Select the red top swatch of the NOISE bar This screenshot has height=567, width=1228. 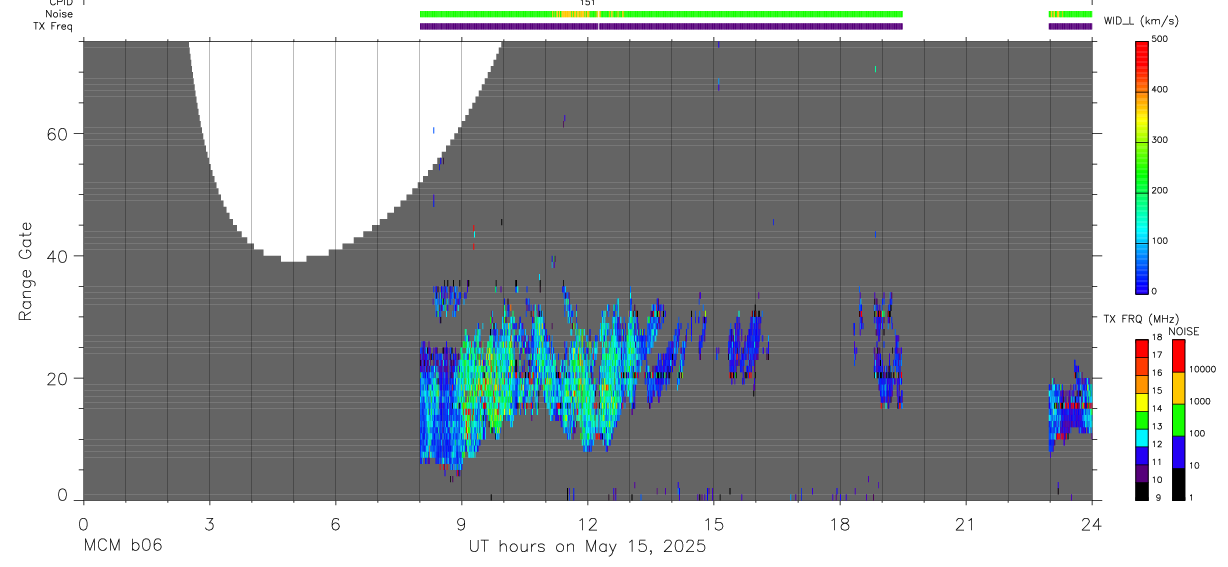tap(1178, 356)
